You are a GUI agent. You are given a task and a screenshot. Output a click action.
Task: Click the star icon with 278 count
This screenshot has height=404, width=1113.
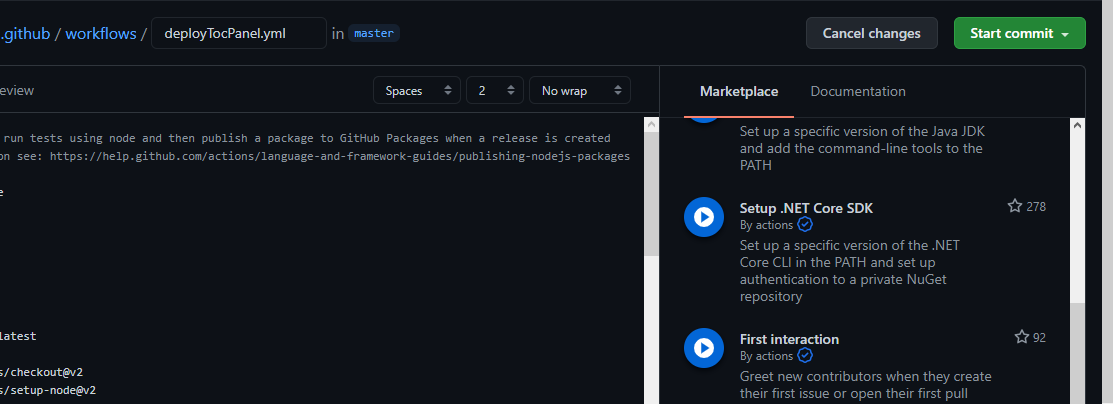pos(1015,206)
